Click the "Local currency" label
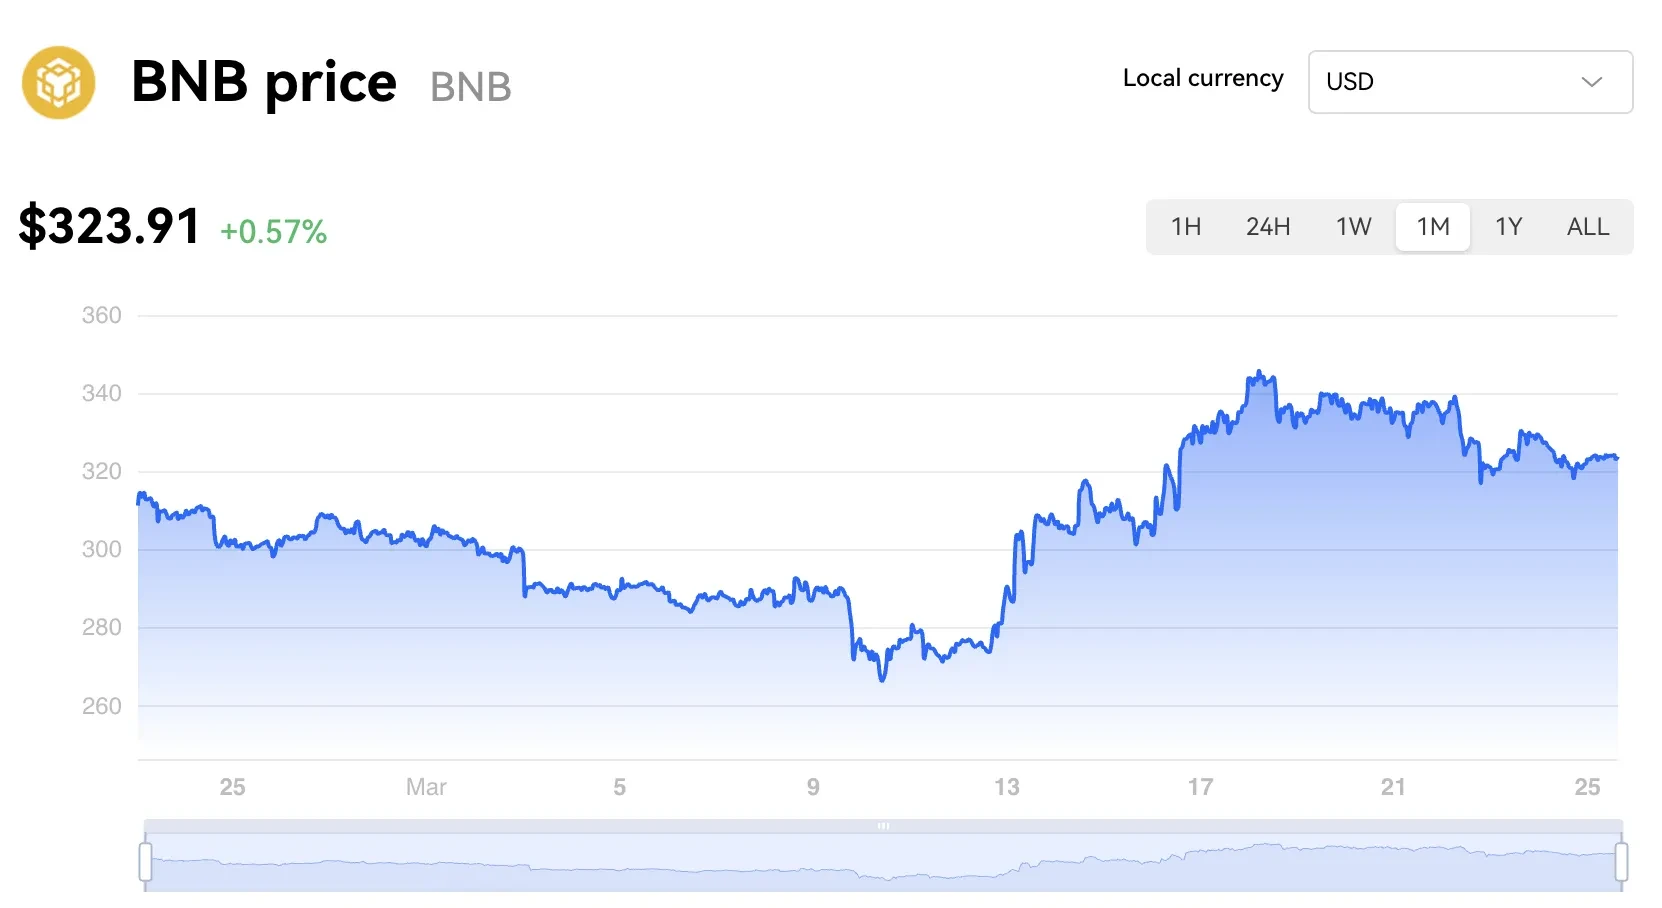1662x908 pixels. 1203,78
